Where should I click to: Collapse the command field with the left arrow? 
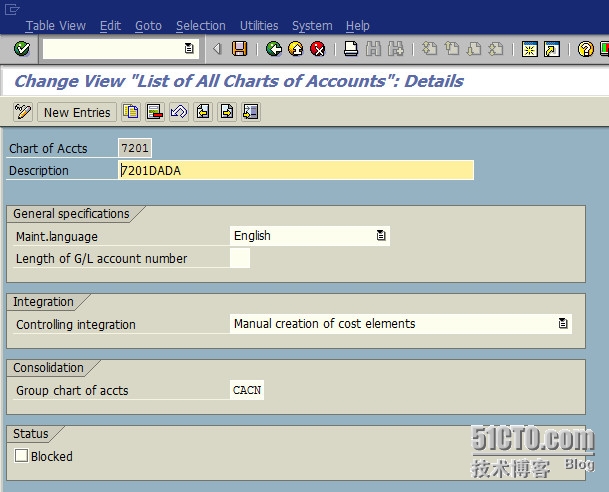pyautogui.click(x=217, y=49)
